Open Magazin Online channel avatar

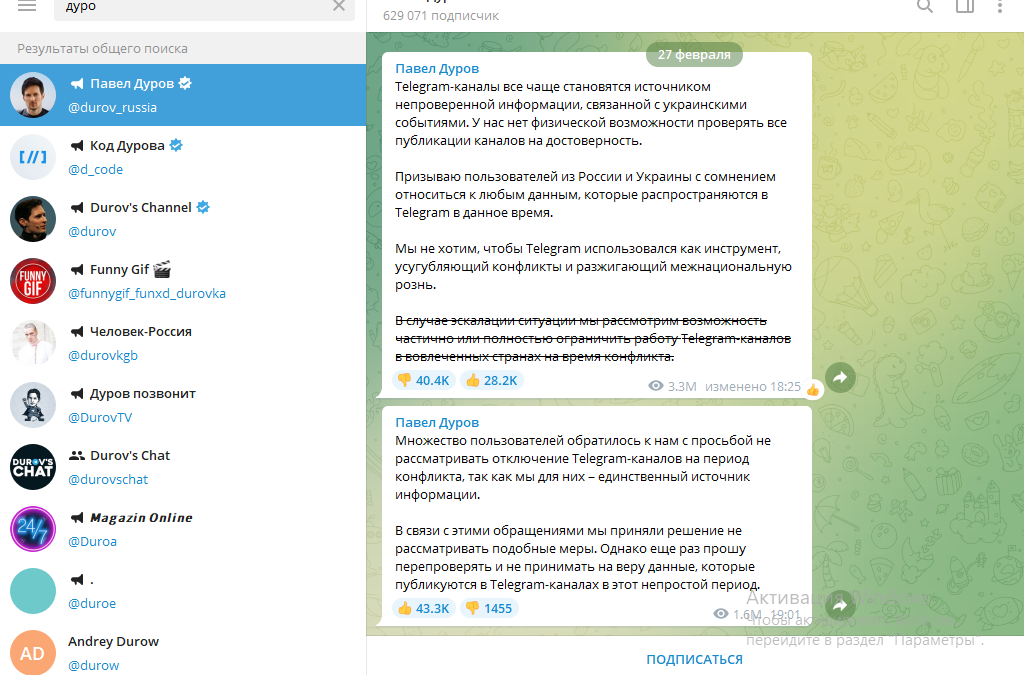[33, 529]
